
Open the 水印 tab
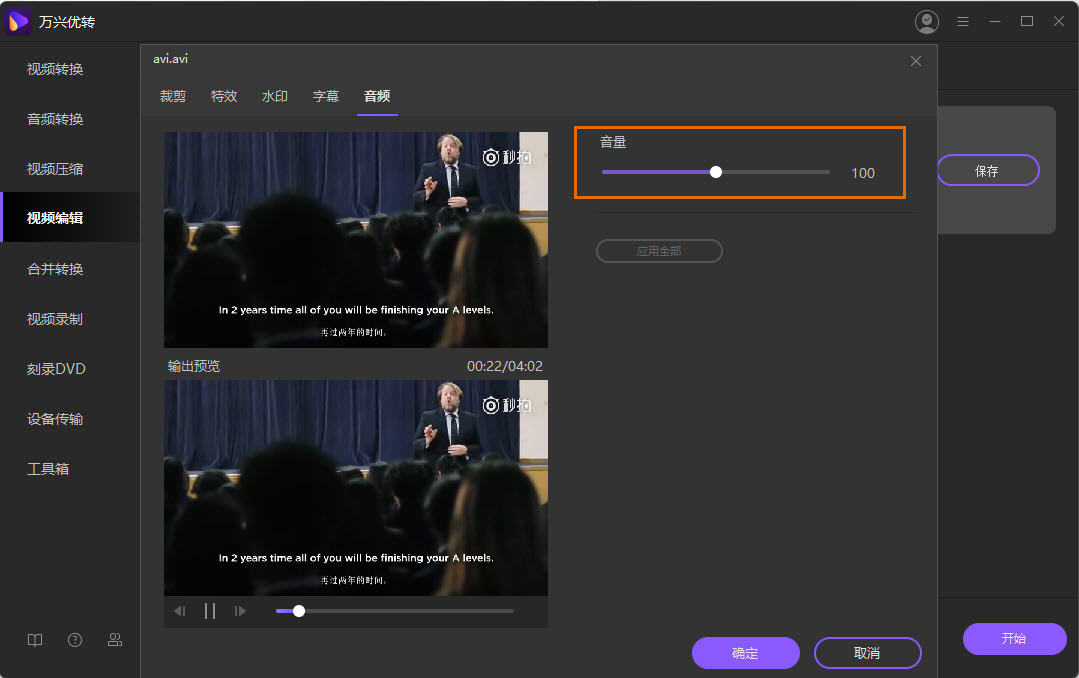tap(275, 96)
